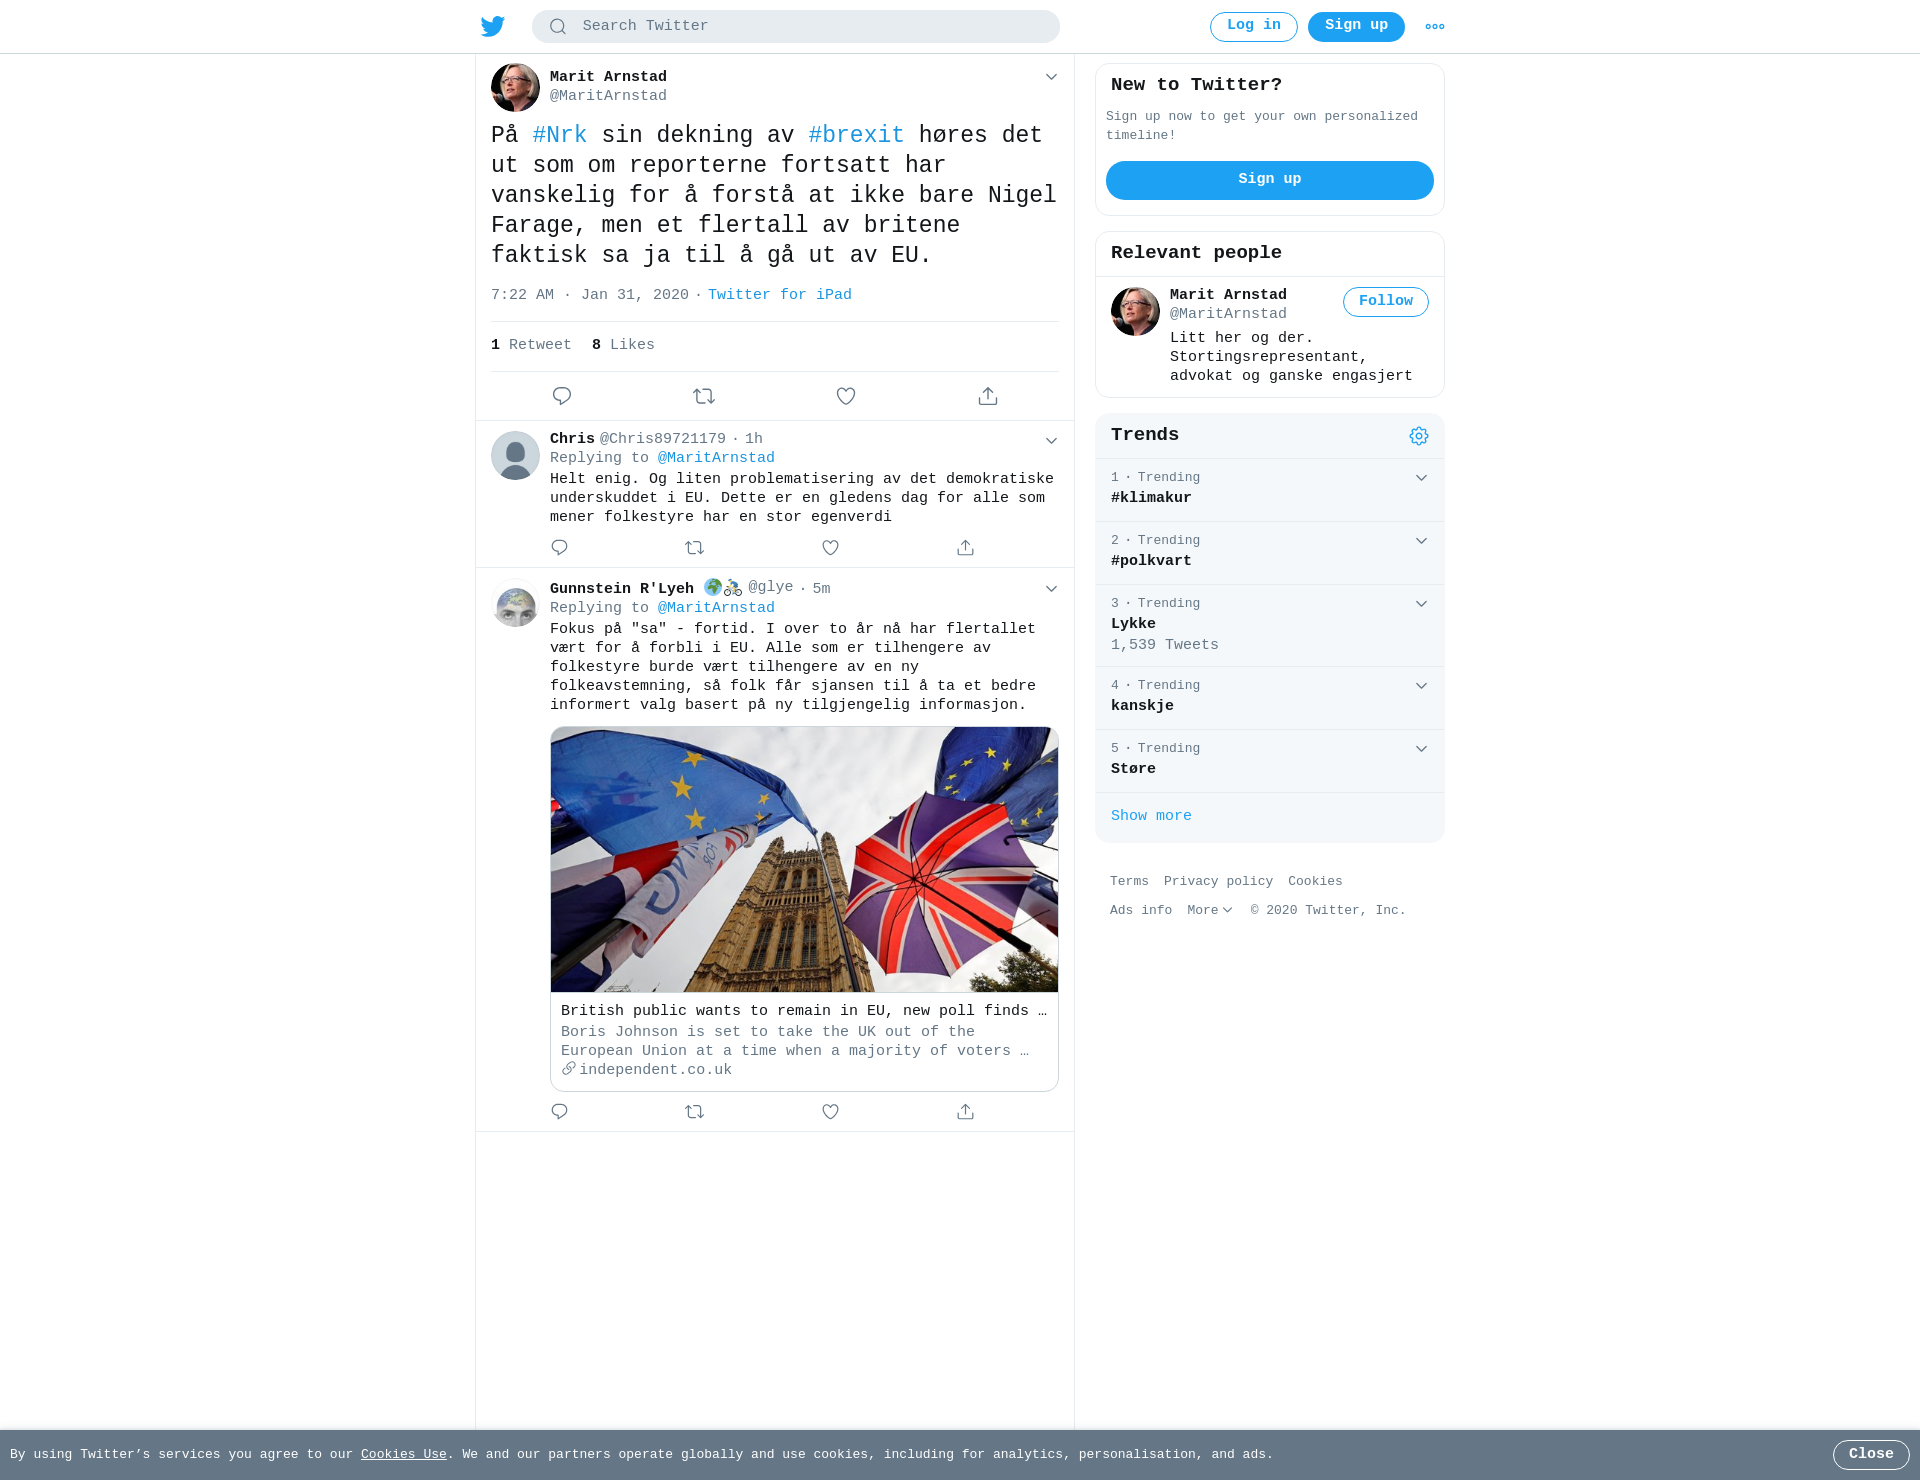Image resolution: width=1920 pixels, height=1480 pixels.
Task: Like Marit Arnstad's main tweet
Action: pyautogui.click(x=846, y=396)
